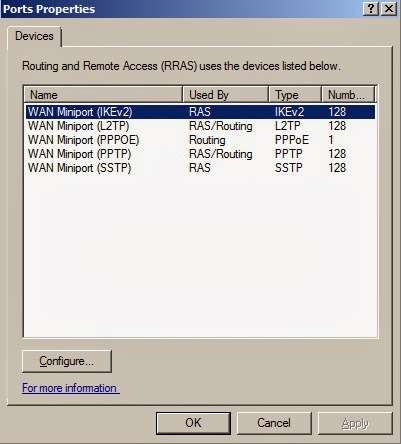Select WAN Miniport (IKEv2) row

tap(200, 112)
